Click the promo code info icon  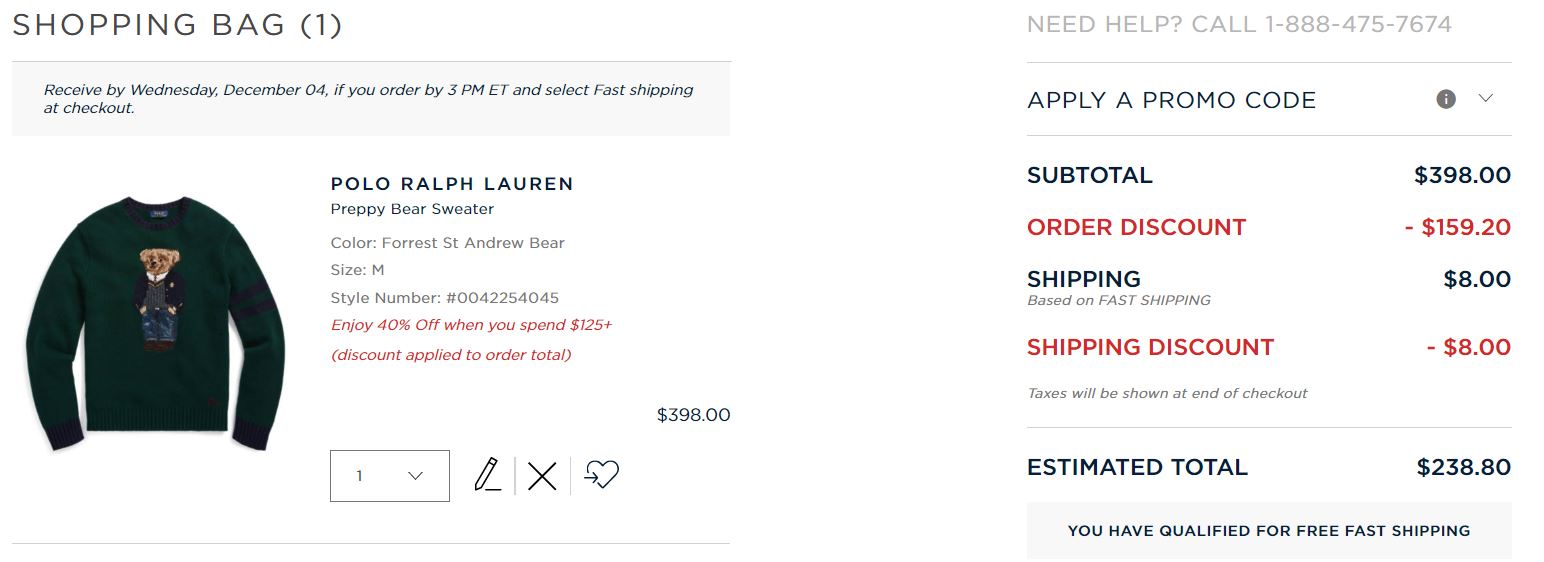click(x=1446, y=99)
